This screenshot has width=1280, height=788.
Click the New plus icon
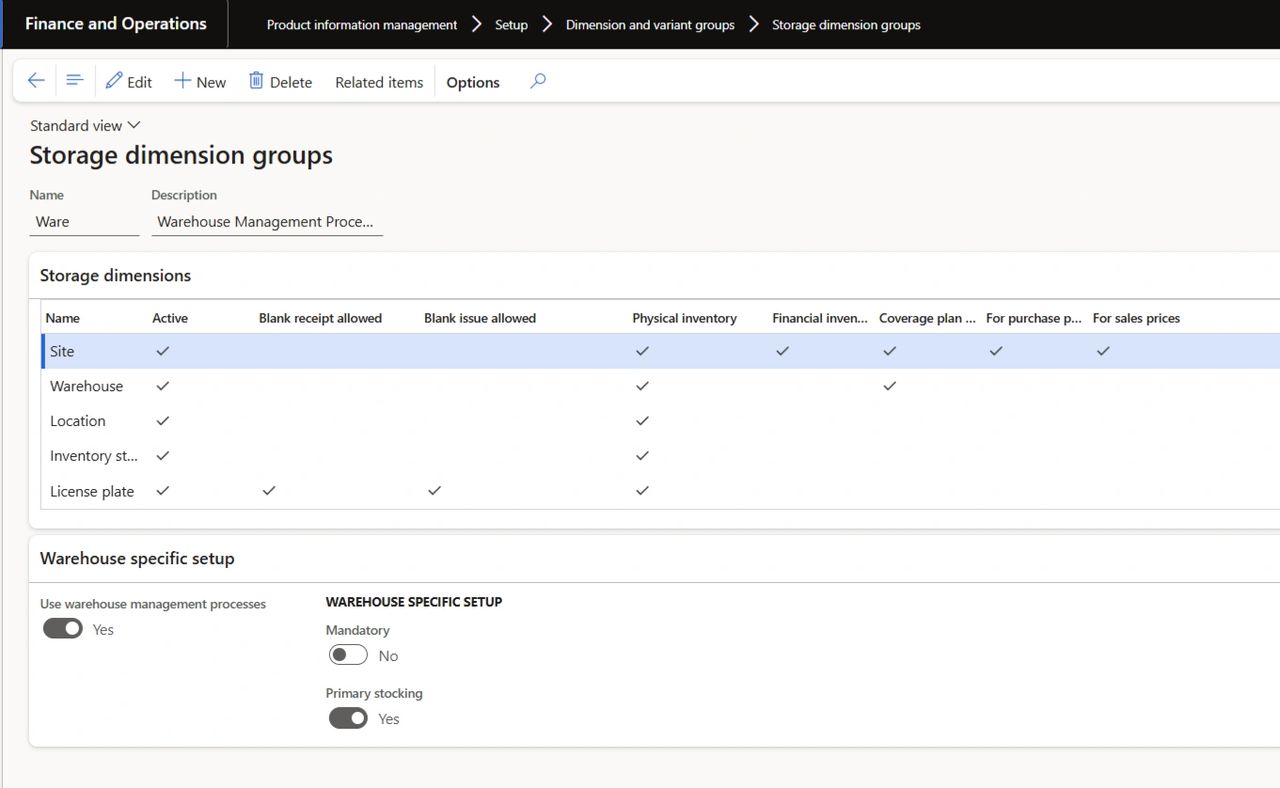pos(182,81)
